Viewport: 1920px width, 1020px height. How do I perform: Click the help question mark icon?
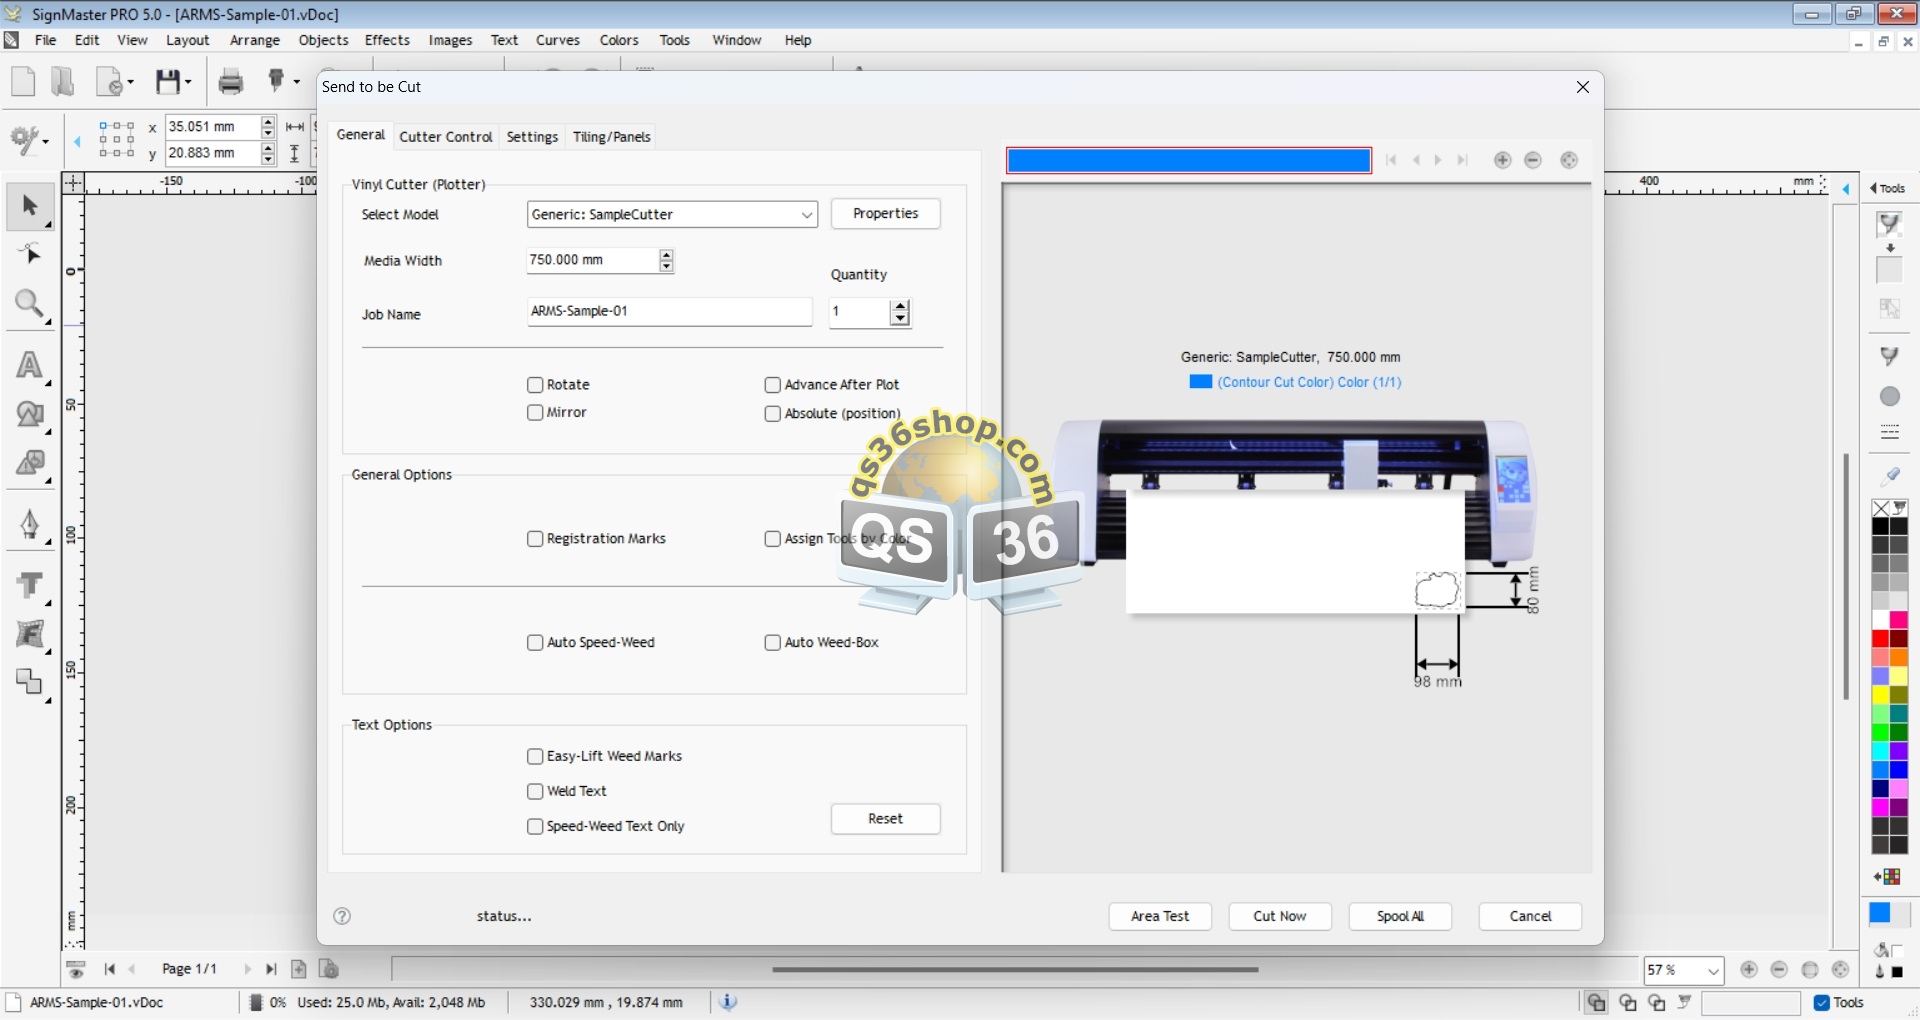pos(342,916)
